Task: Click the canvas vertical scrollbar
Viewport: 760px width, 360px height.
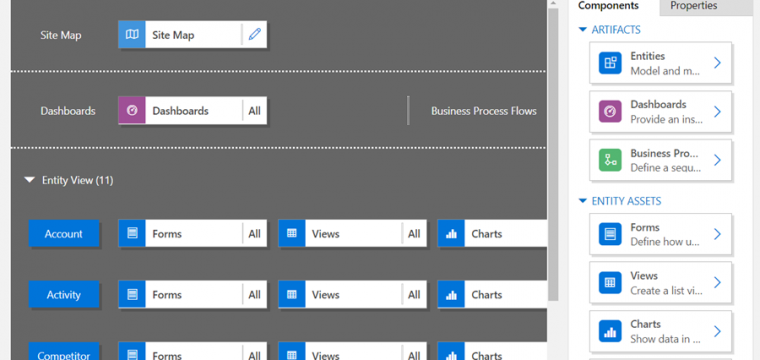Action: coord(553,153)
